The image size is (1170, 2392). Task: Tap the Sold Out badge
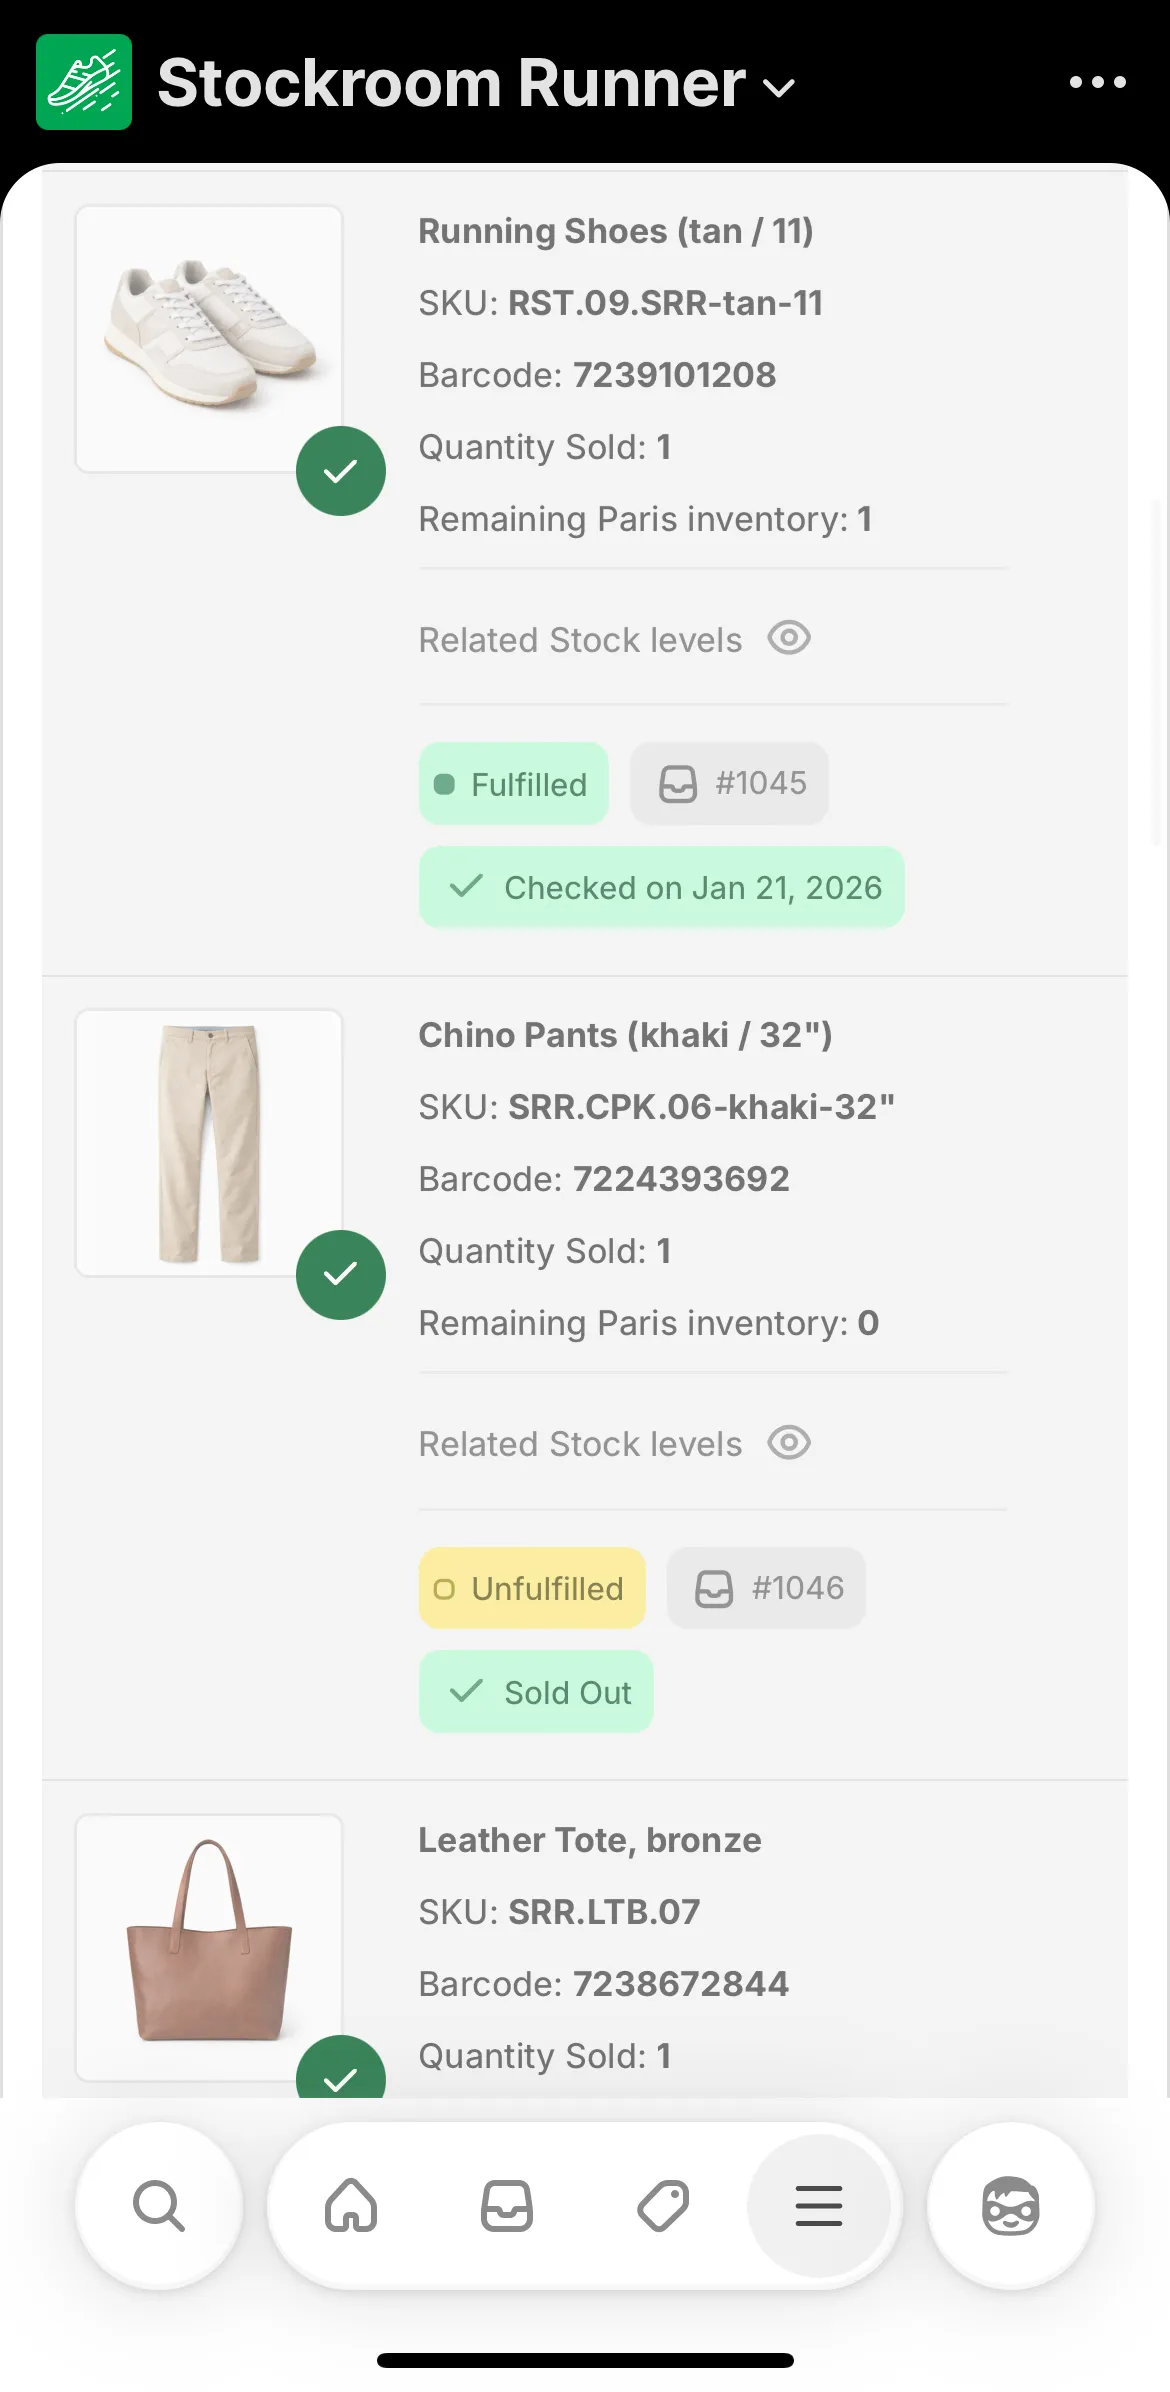(x=536, y=1692)
